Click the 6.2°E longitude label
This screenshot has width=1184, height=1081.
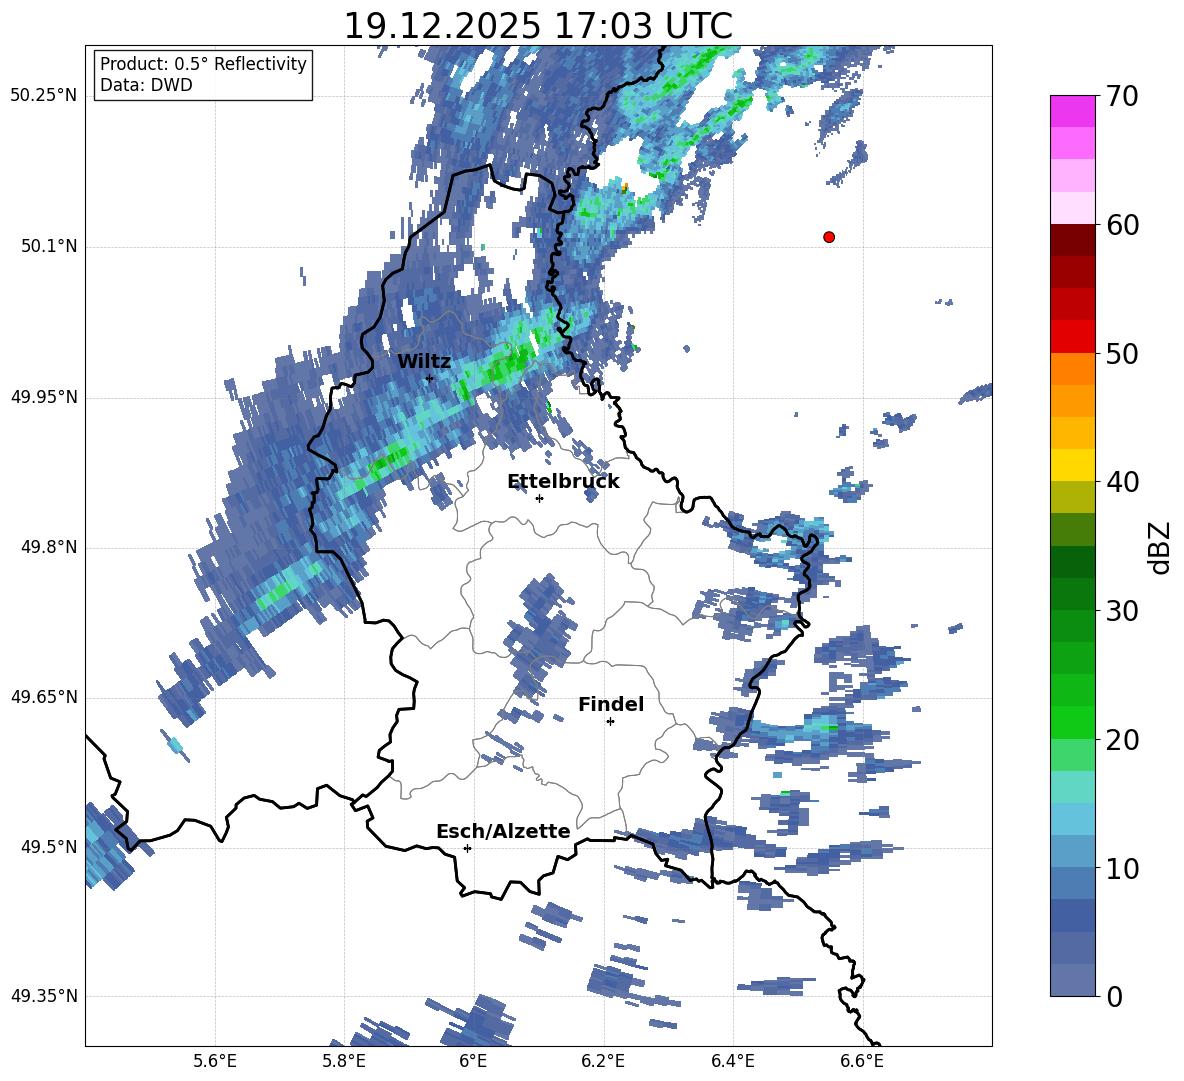(x=603, y=1061)
